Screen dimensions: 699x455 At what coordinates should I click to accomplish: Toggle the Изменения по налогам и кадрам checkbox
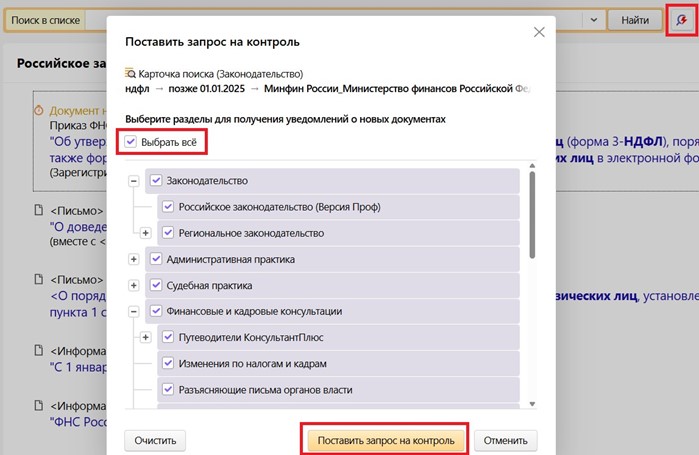(x=168, y=363)
